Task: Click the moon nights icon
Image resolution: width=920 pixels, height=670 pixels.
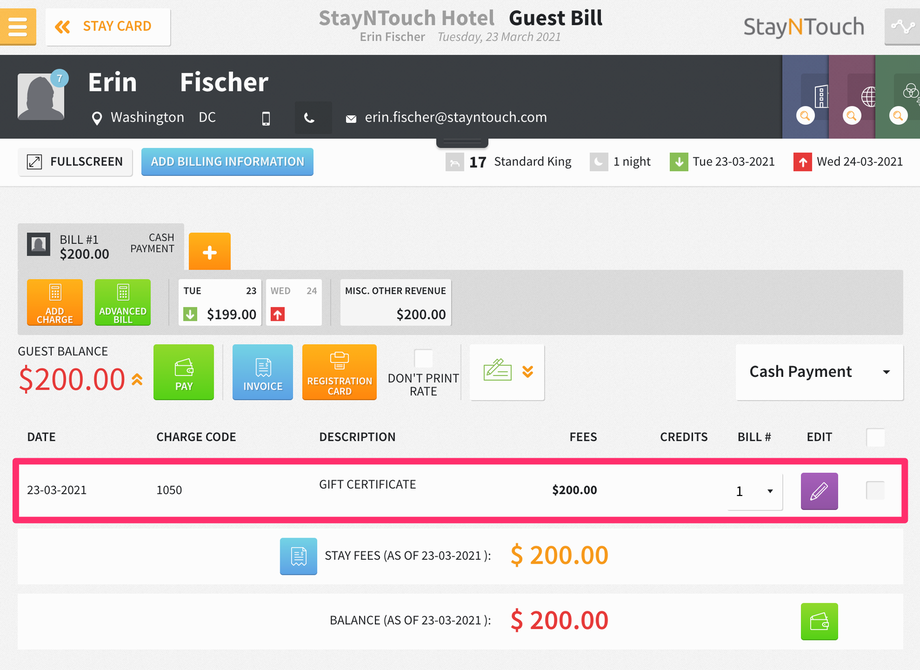Action: (598, 162)
